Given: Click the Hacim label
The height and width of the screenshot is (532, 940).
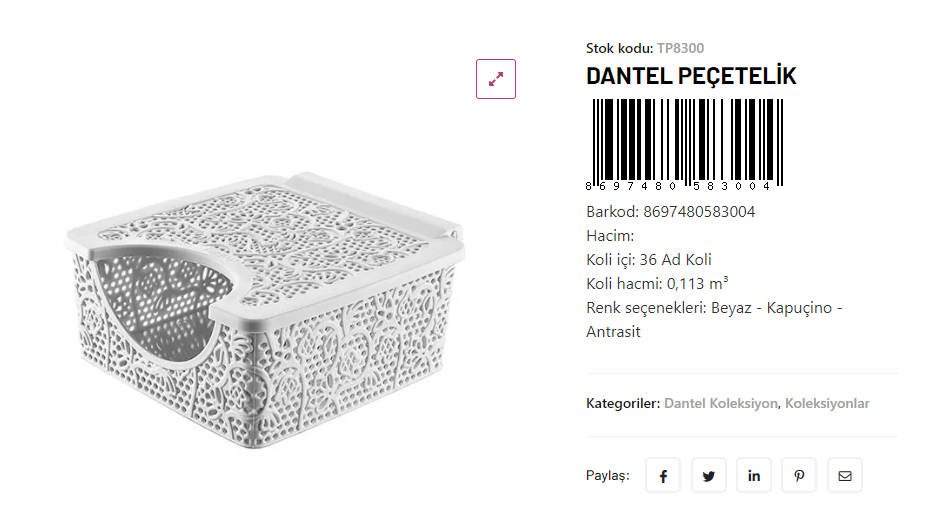Looking at the screenshot, I should click(x=610, y=236).
